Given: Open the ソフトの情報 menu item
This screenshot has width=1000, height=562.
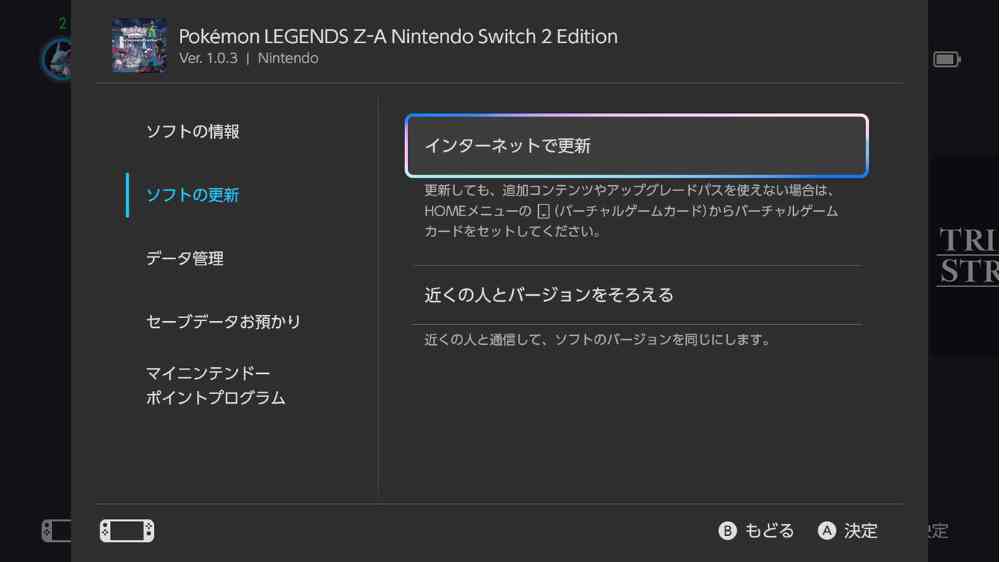Looking at the screenshot, I should tap(192, 132).
